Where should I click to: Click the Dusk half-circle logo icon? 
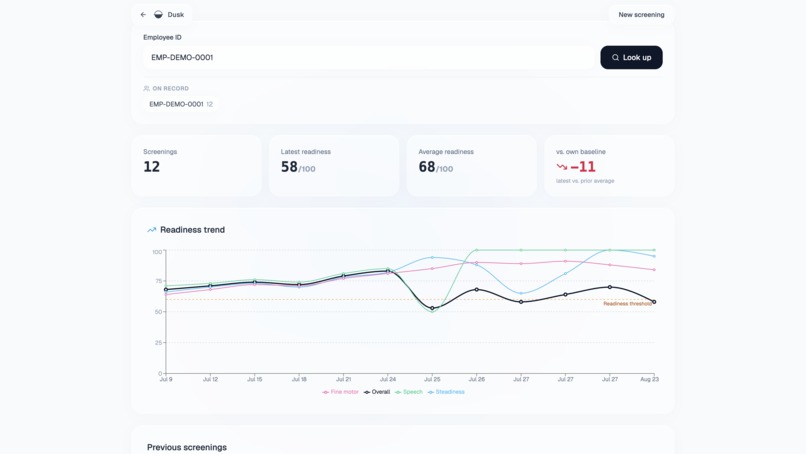(x=158, y=14)
